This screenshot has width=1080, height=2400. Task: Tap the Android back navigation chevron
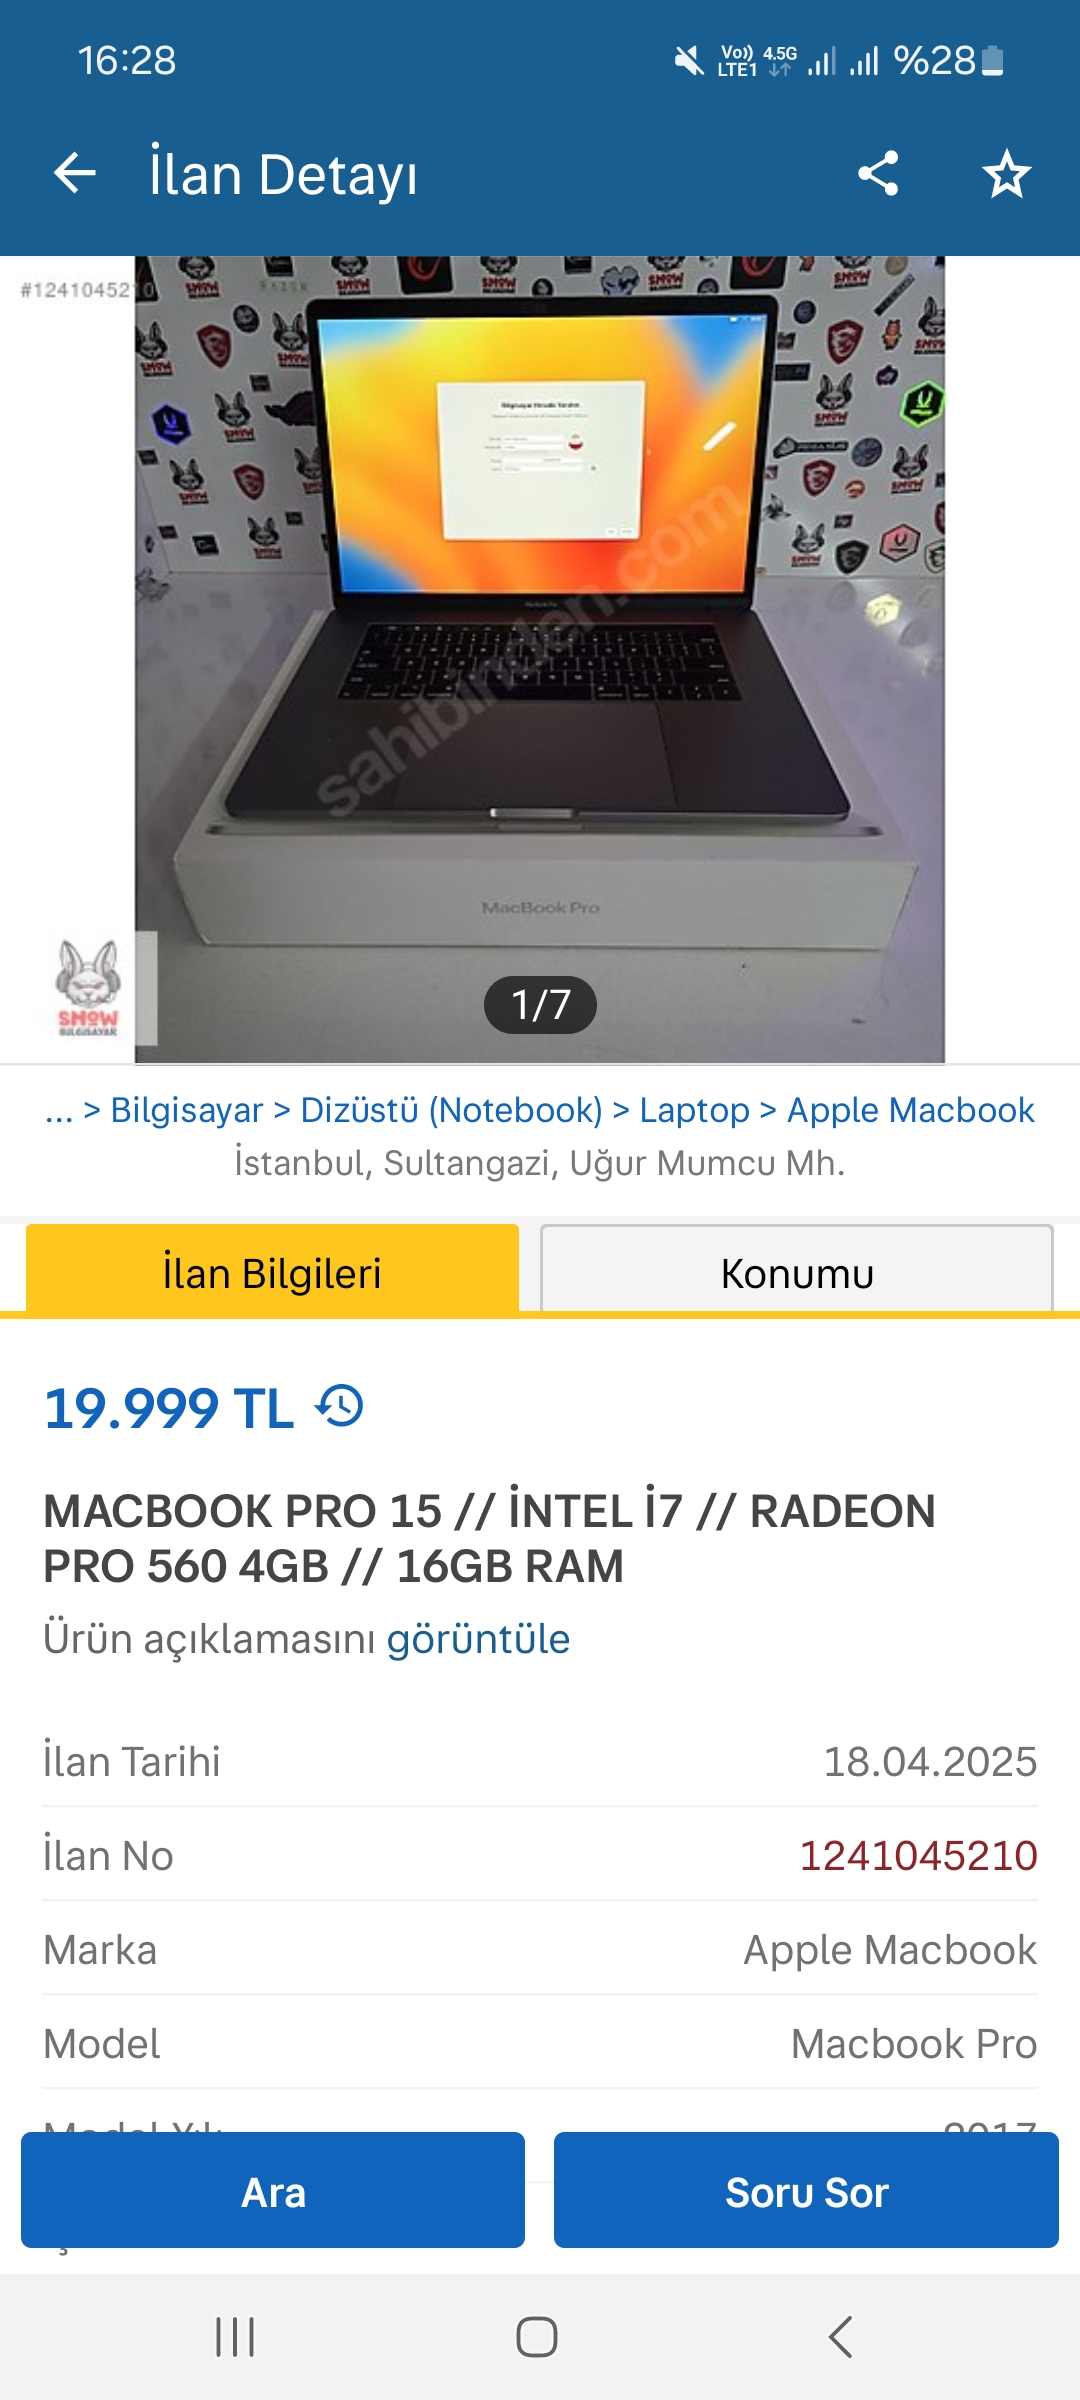point(841,2337)
